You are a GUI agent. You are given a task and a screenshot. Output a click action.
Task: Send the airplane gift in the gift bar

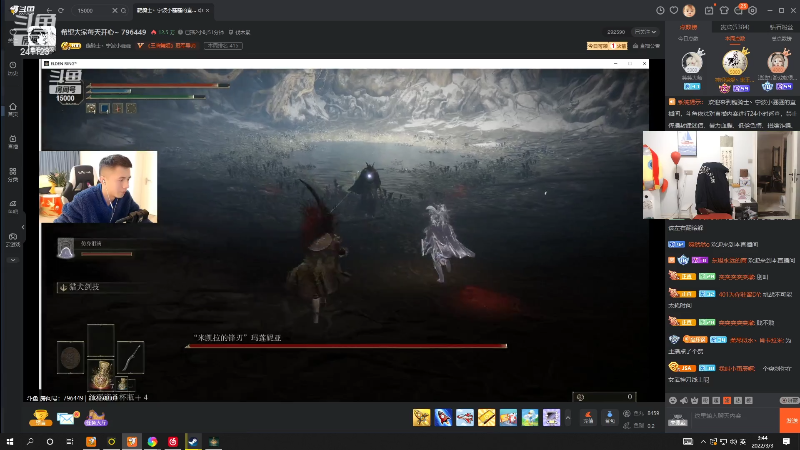[x=465, y=417]
